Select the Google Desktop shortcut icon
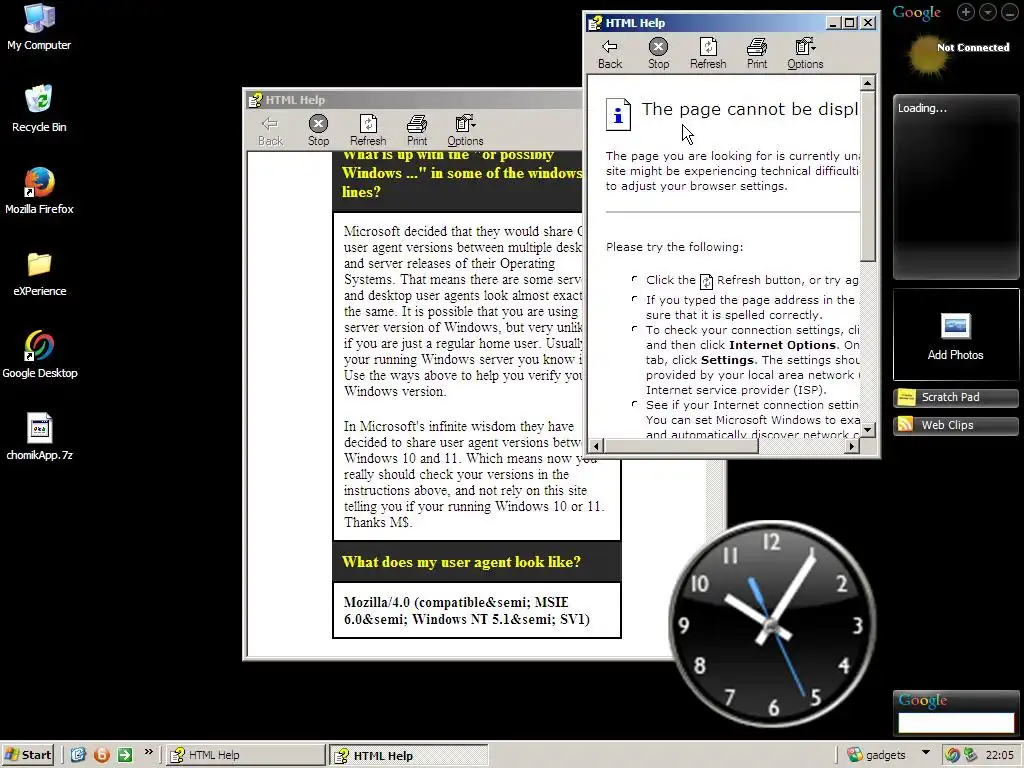 39,355
